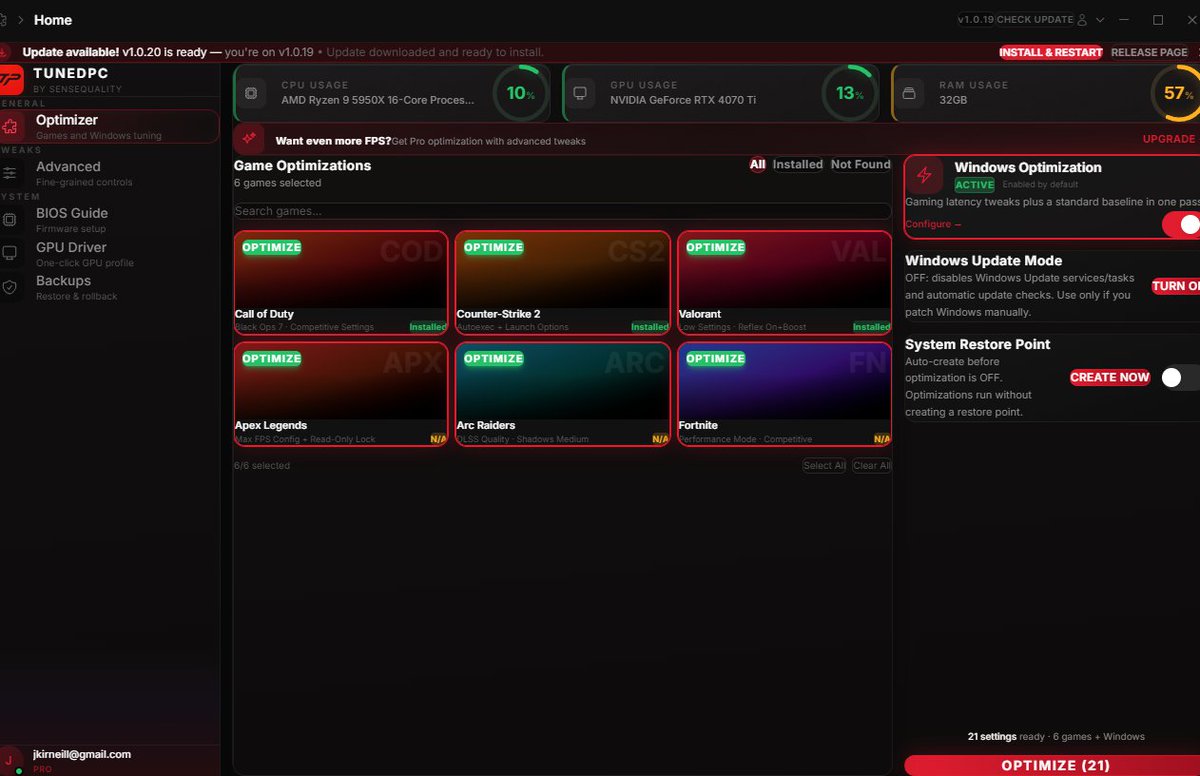This screenshot has width=1200, height=776.
Task: Toggle OPTIMIZE badge on Arc Raiders card
Action: [x=493, y=358]
